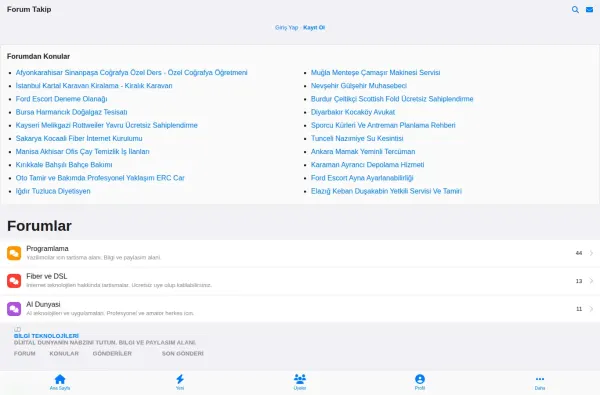Open İstanbul Kartal Karavan Kiralama topic

[x=94, y=86]
